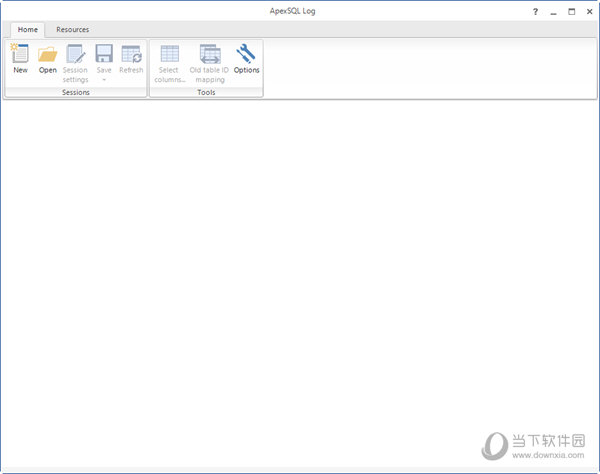Open Select columns tool
The height and width of the screenshot is (474, 600).
(x=170, y=64)
